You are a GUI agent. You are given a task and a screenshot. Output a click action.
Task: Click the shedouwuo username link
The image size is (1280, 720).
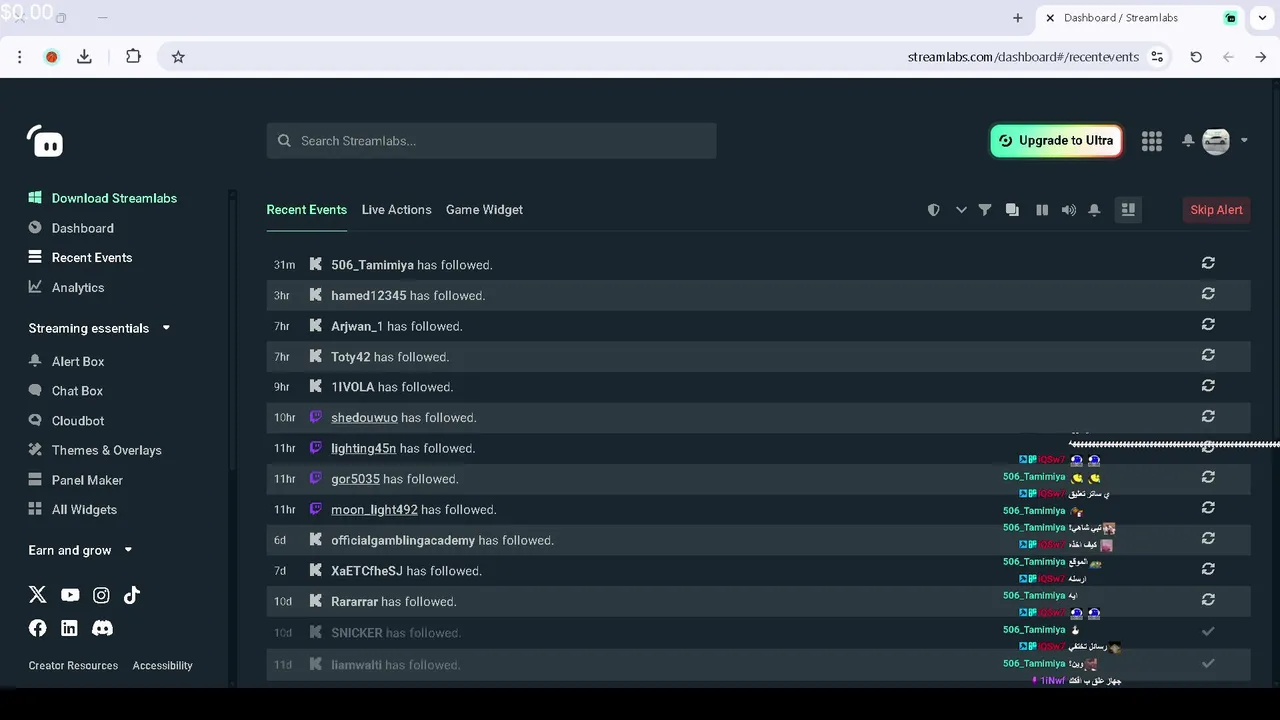click(364, 418)
